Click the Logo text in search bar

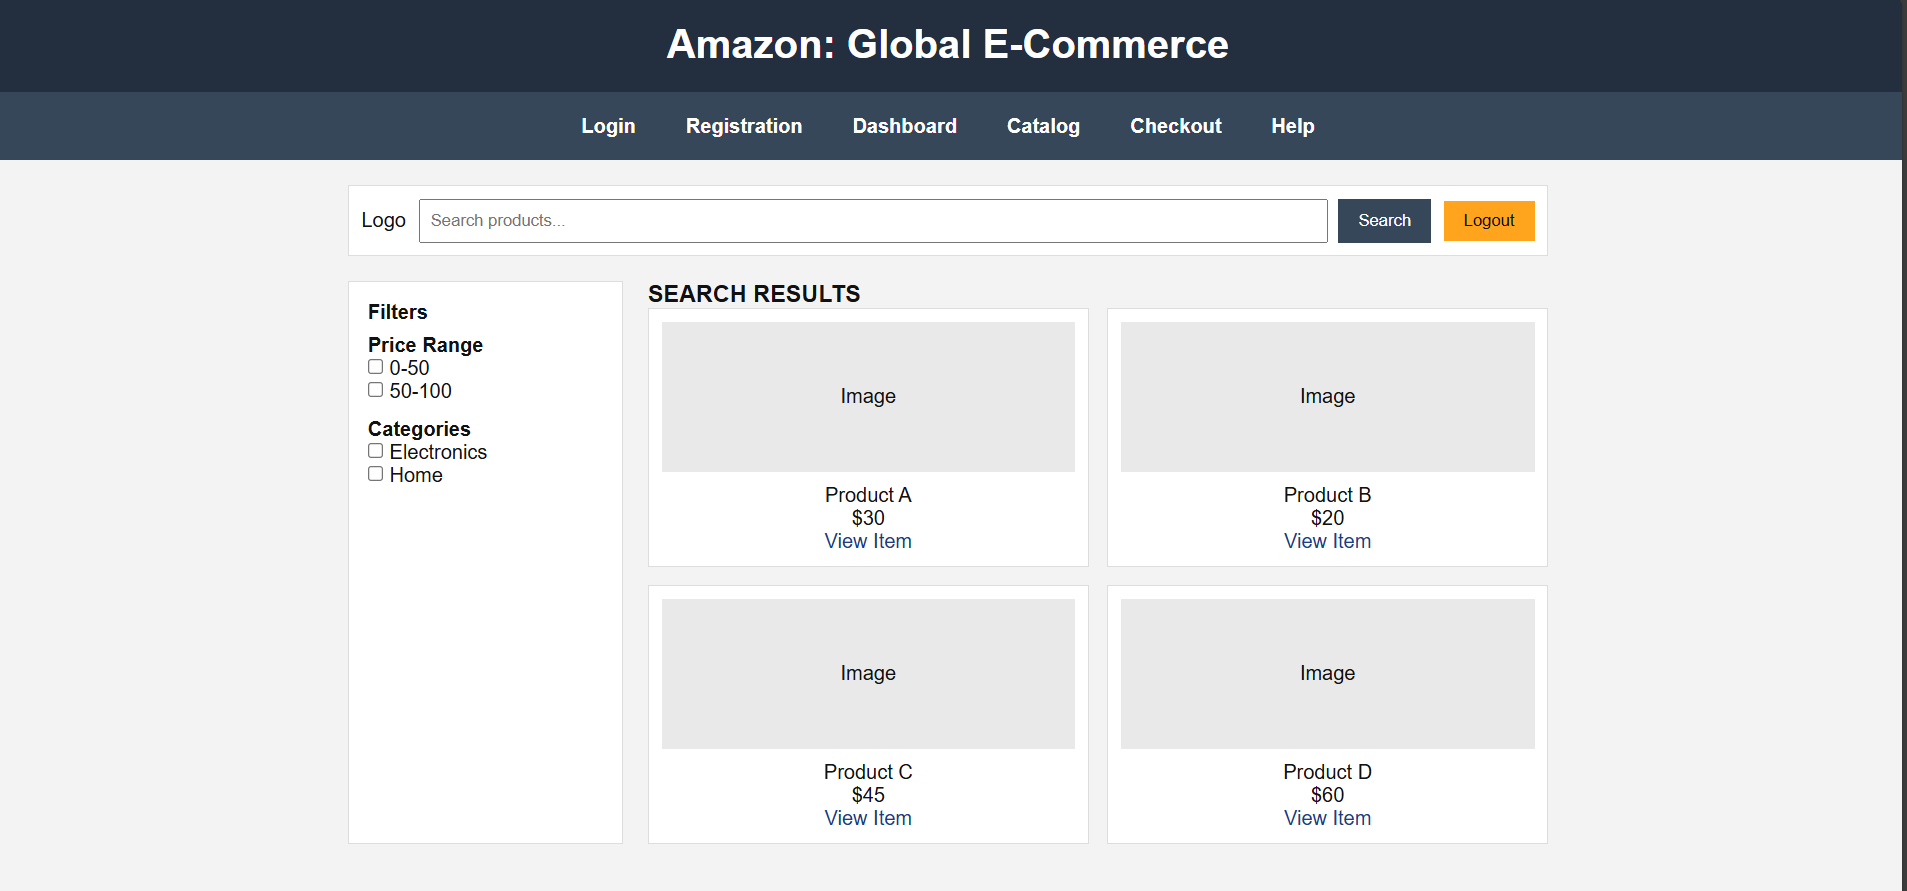point(383,220)
